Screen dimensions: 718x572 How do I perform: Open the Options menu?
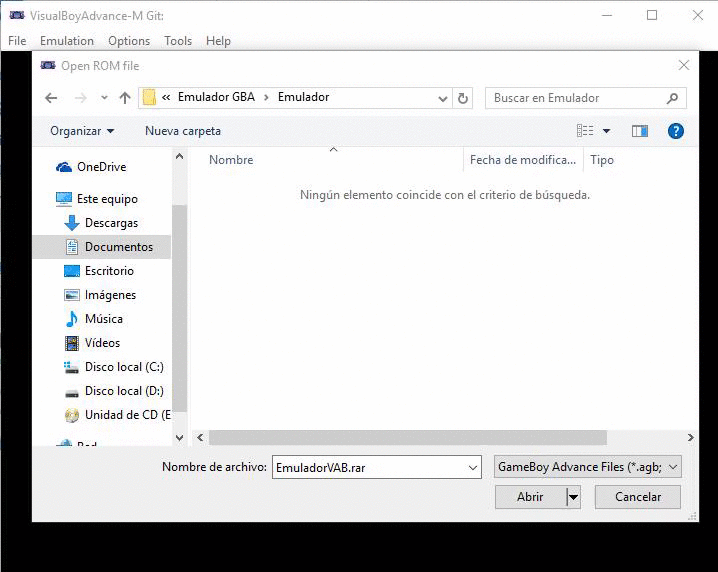[x=129, y=41]
